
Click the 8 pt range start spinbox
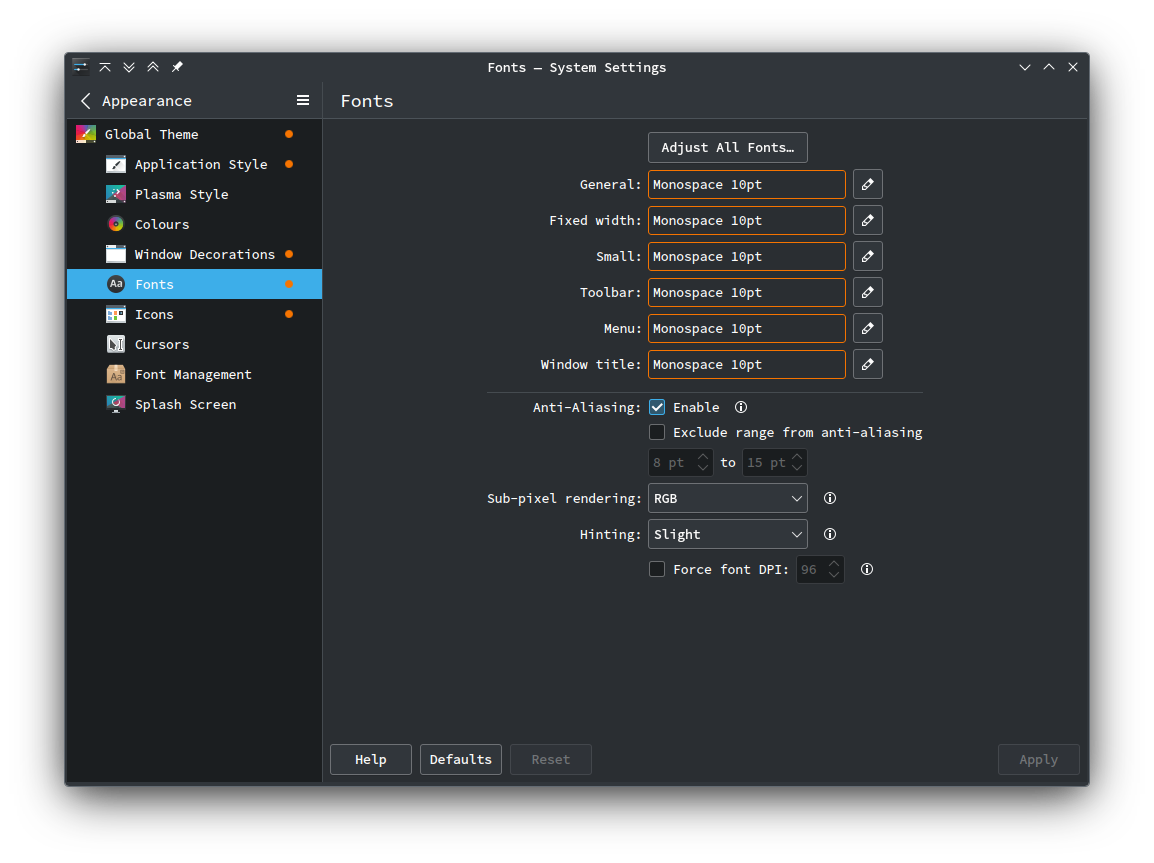681,463
